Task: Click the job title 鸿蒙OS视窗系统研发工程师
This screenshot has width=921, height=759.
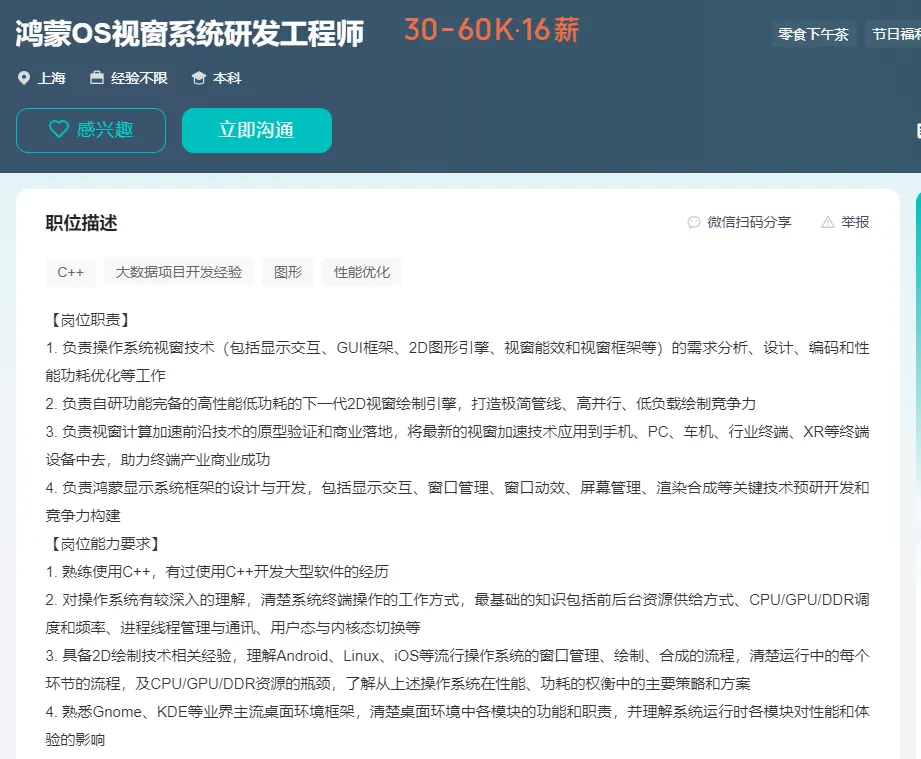Action: pyautogui.click(x=189, y=33)
